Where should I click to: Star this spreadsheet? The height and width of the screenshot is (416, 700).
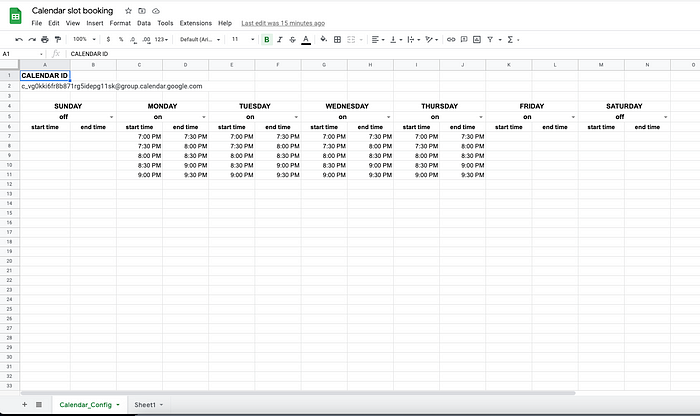point(129,11)
